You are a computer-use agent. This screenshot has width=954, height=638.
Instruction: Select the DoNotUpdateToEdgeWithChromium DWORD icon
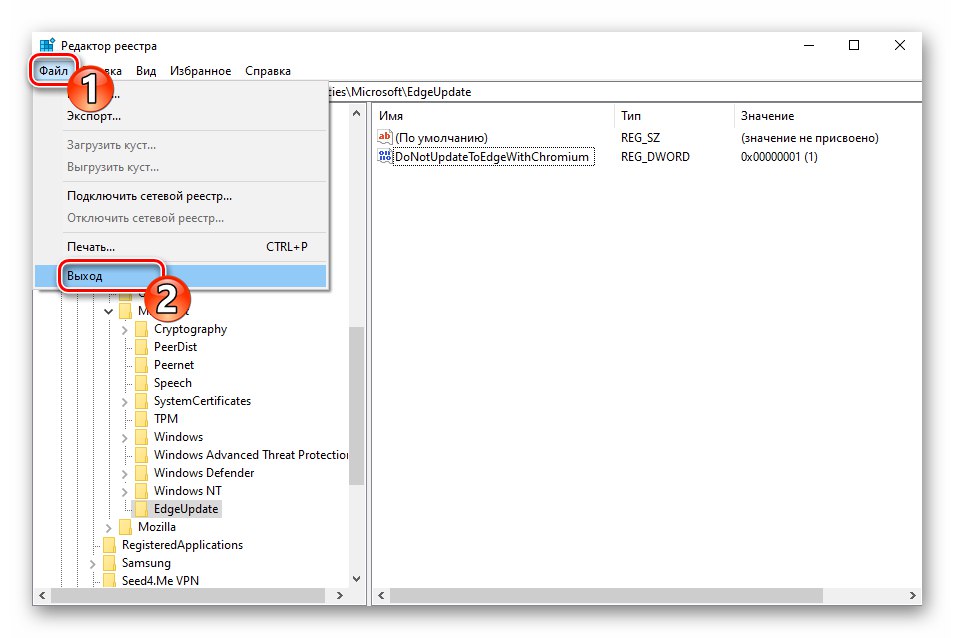385,156
